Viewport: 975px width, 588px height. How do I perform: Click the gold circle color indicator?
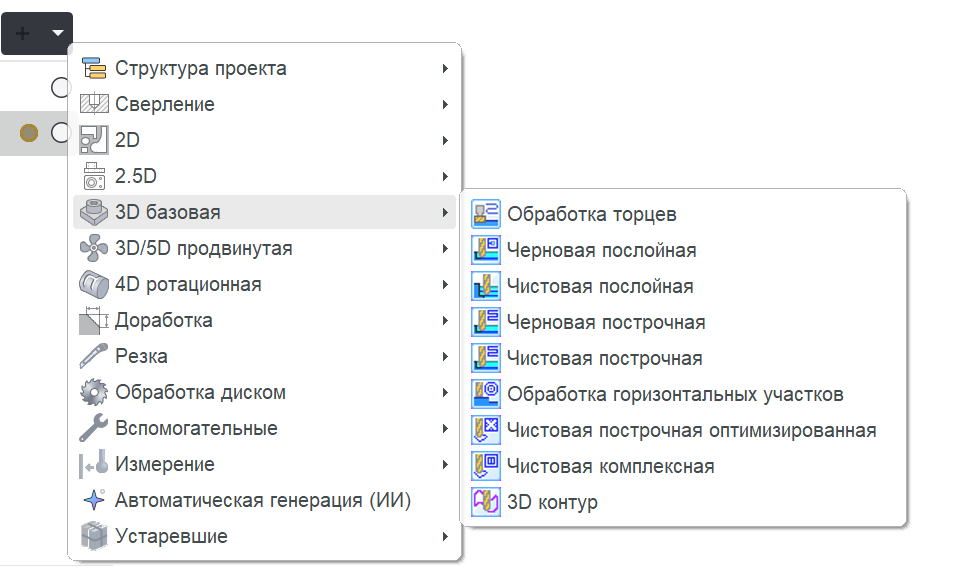tap(29, 132)
